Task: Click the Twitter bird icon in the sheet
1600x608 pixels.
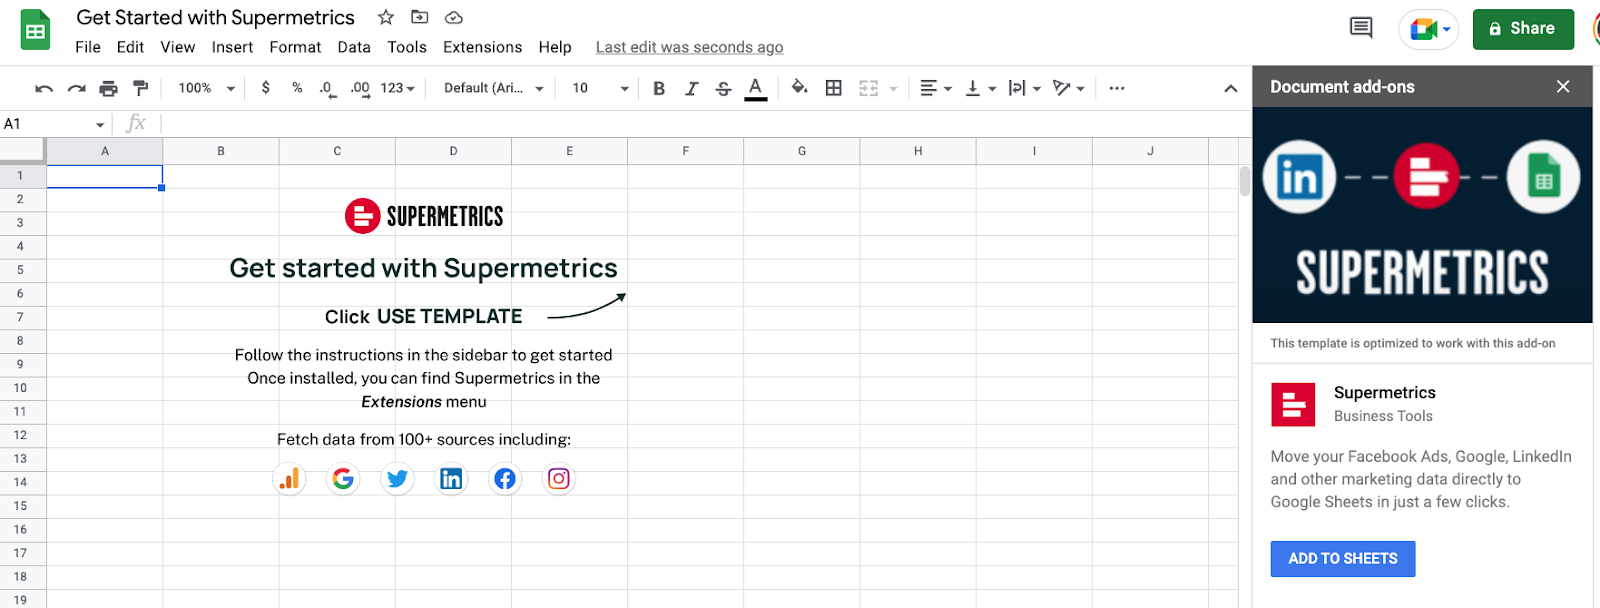Action: coord(397,479)
